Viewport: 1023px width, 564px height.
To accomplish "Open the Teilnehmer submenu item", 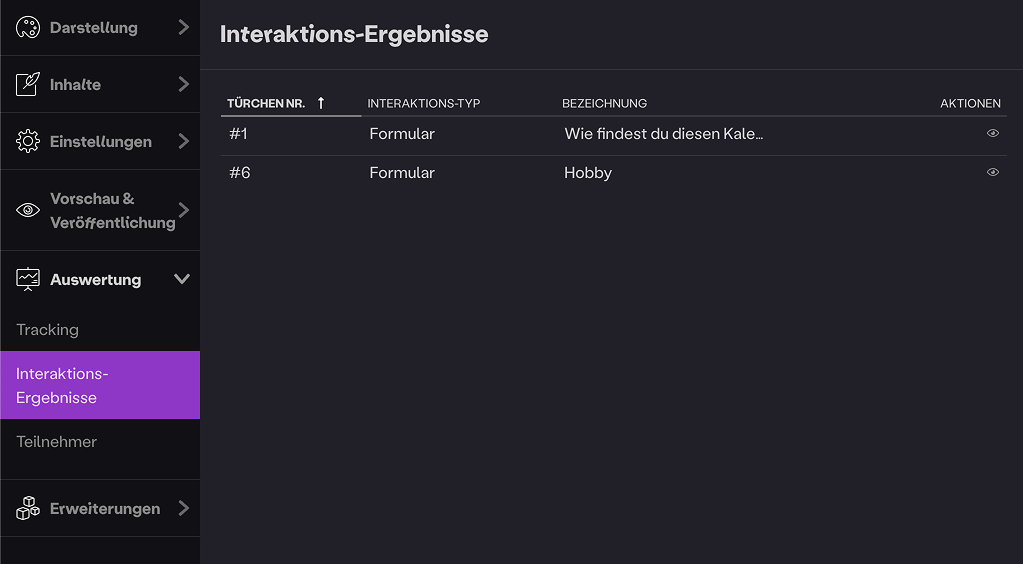I will [56, 442].
